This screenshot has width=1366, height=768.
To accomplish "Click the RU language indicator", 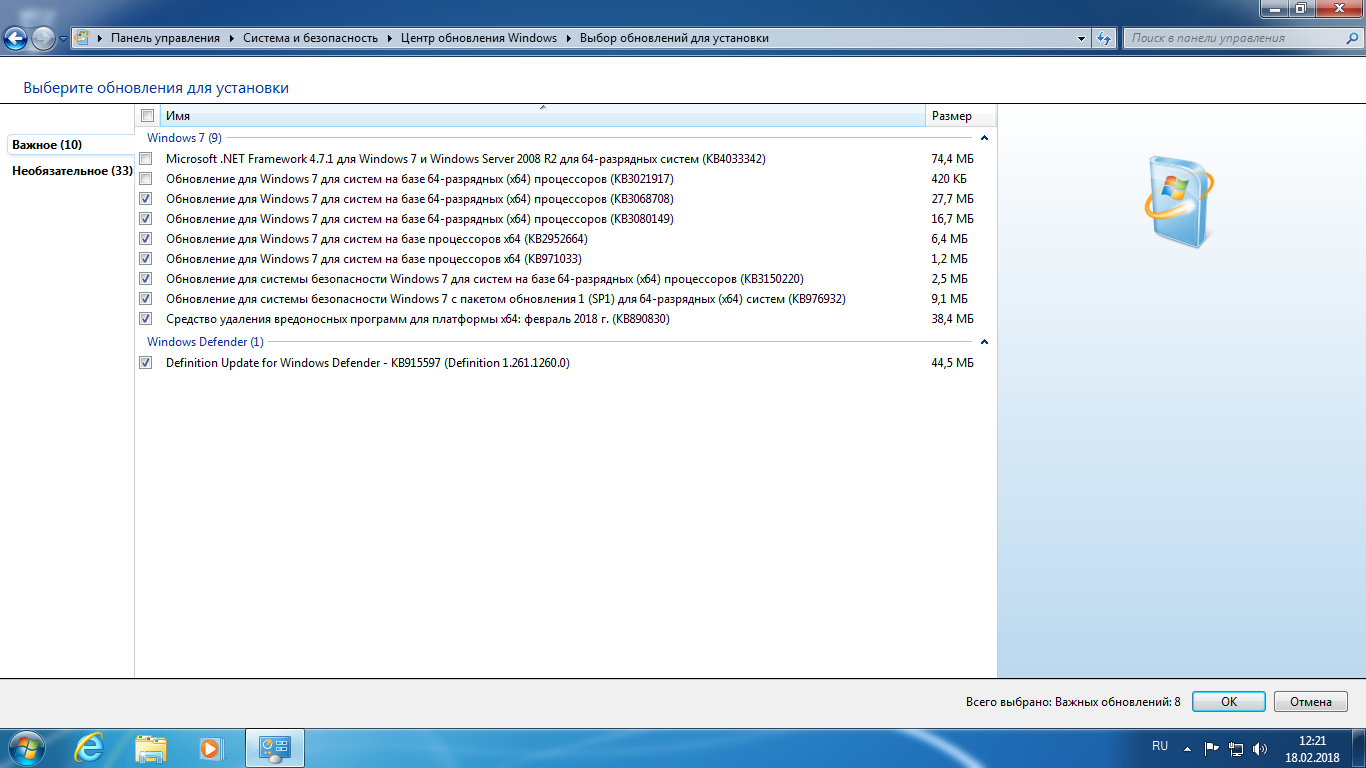I will [x=1160, y=746].
